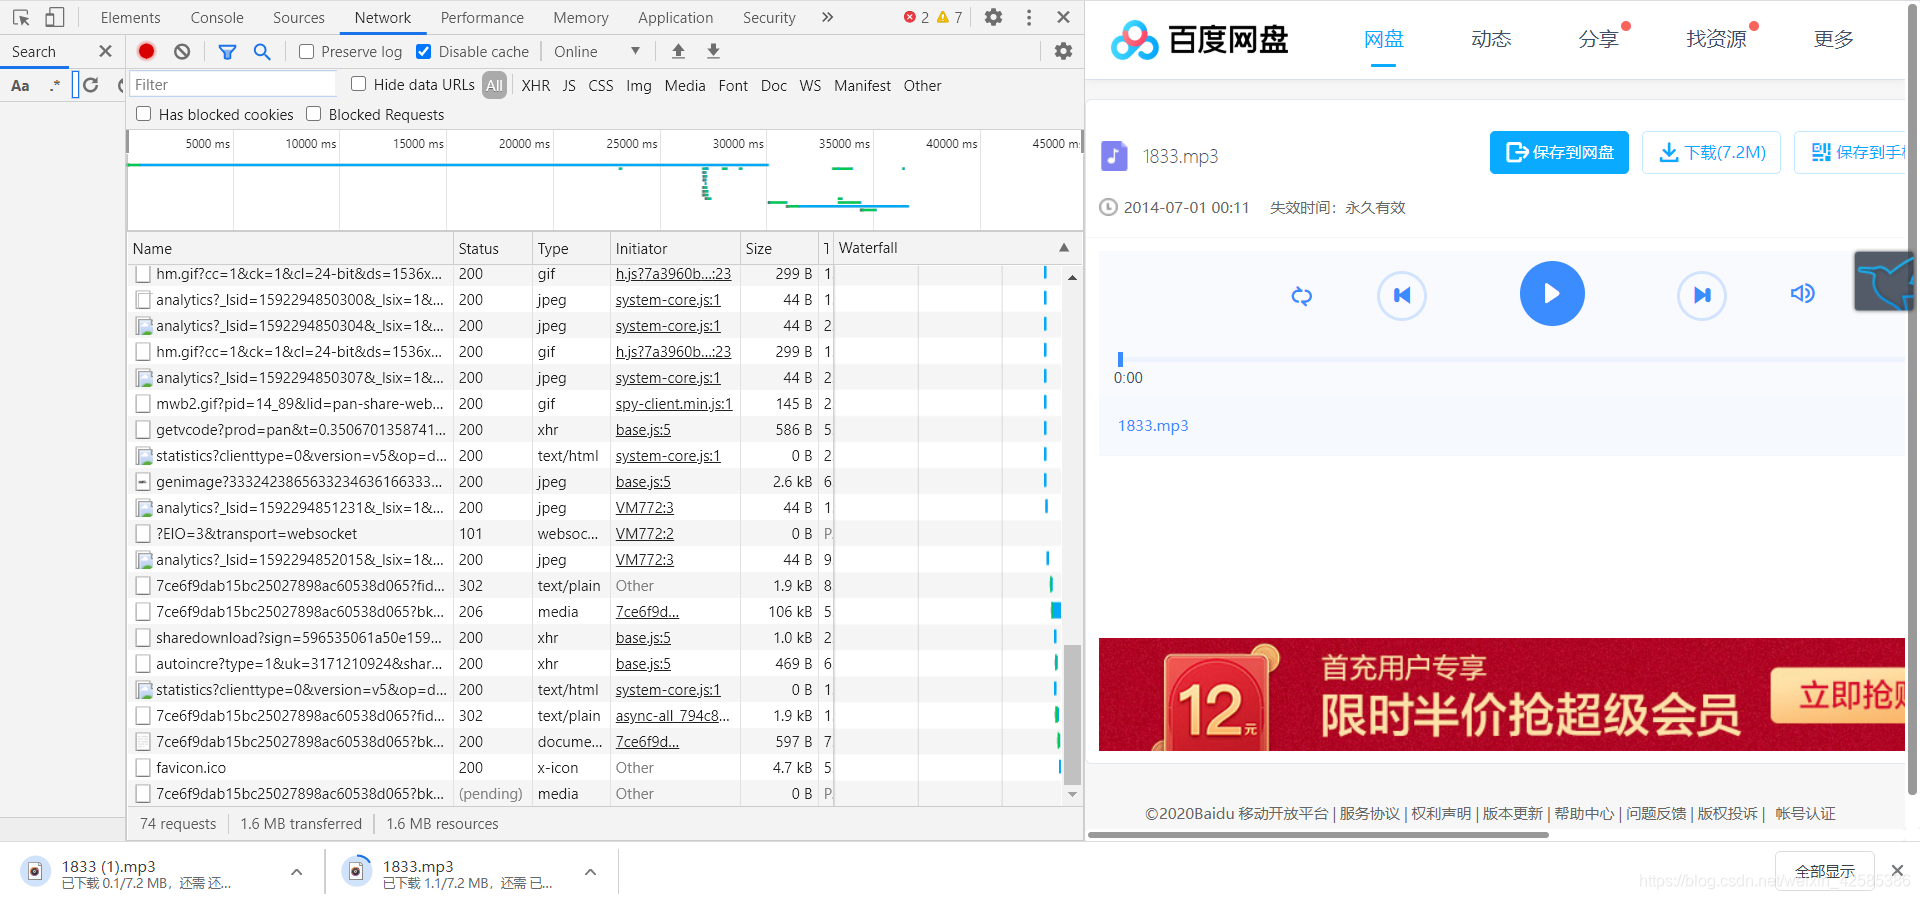Viewport: 1920px width, 899px height.
Task: Stop recording network log red button
Action: pyautogui.click(x=147, y=51)
